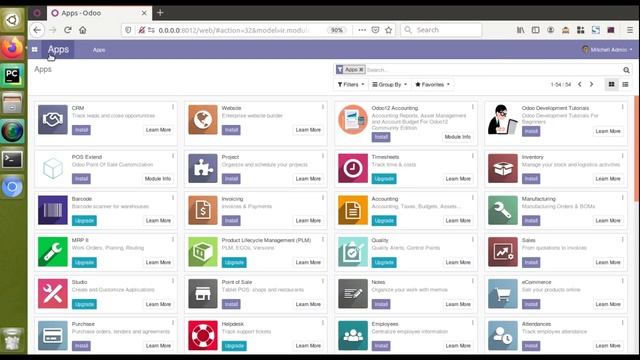The width and height of the screenshot is (640, 360).
Task: Open the Mitchell Admin user menu
Action: point(607,49)
